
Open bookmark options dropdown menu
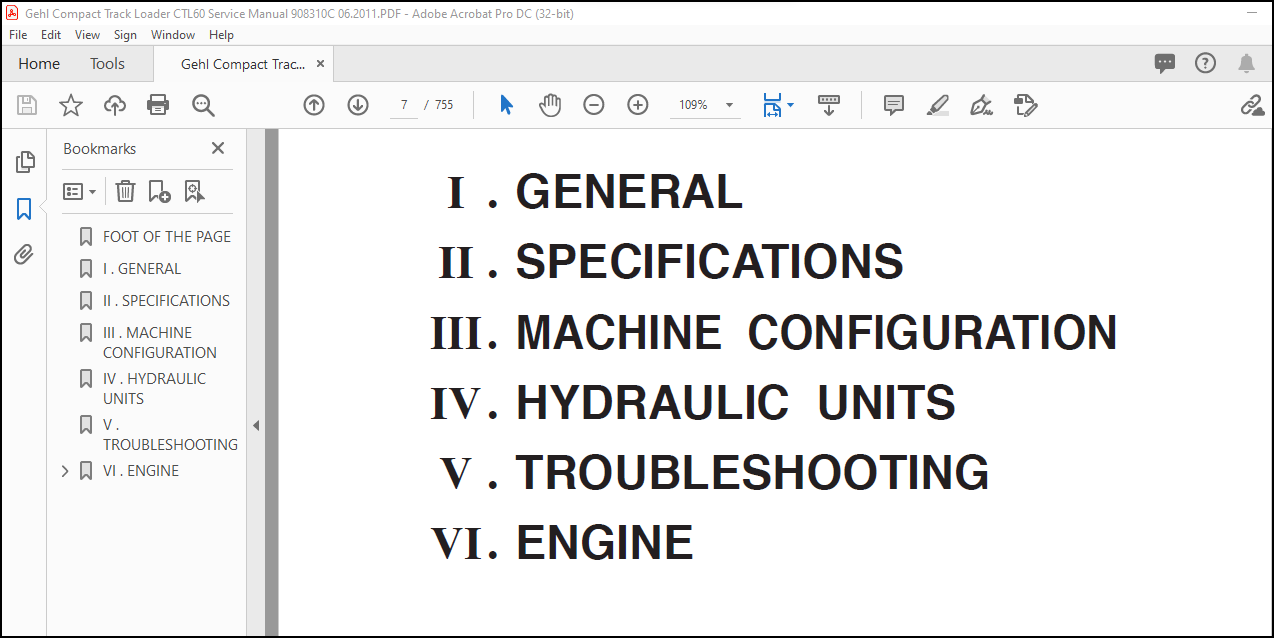pyautogui.click(x=79, y=191)
